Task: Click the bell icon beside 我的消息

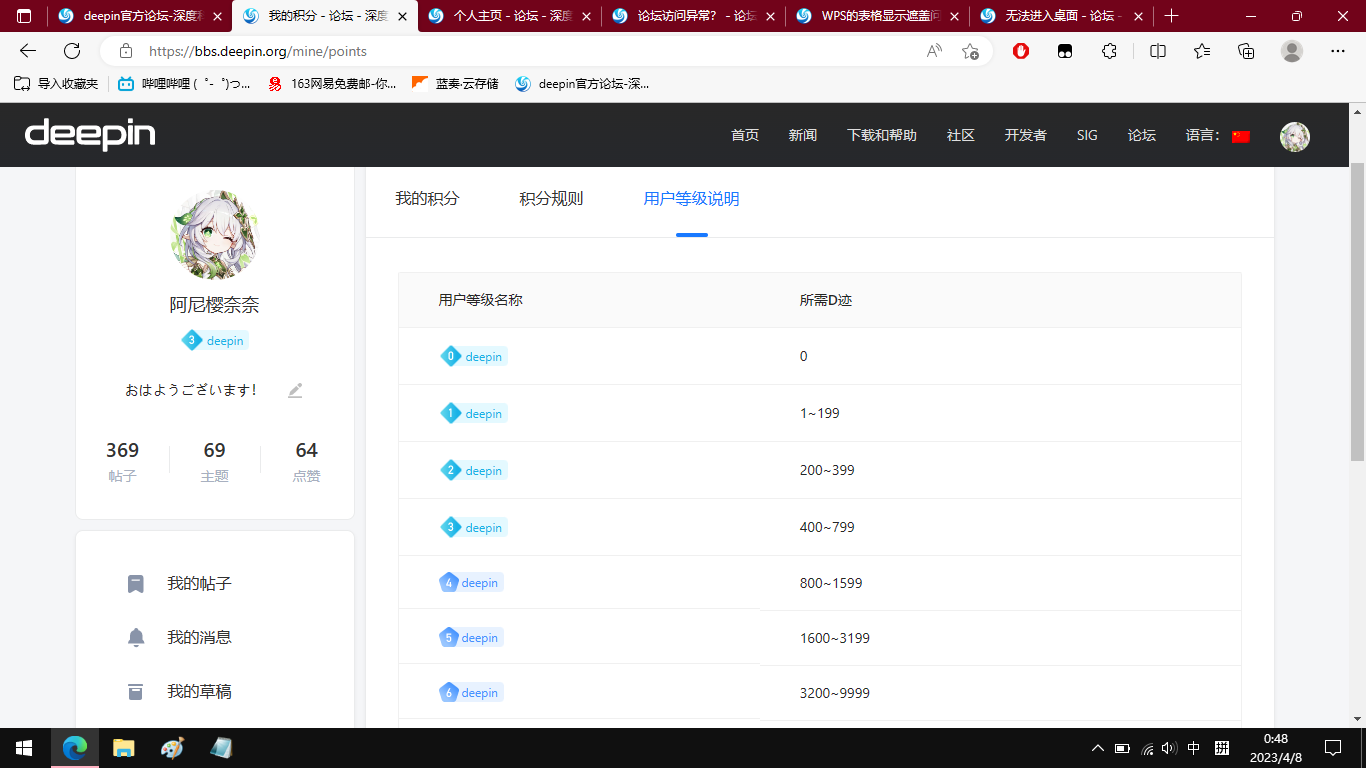Action: coord(136,637)
